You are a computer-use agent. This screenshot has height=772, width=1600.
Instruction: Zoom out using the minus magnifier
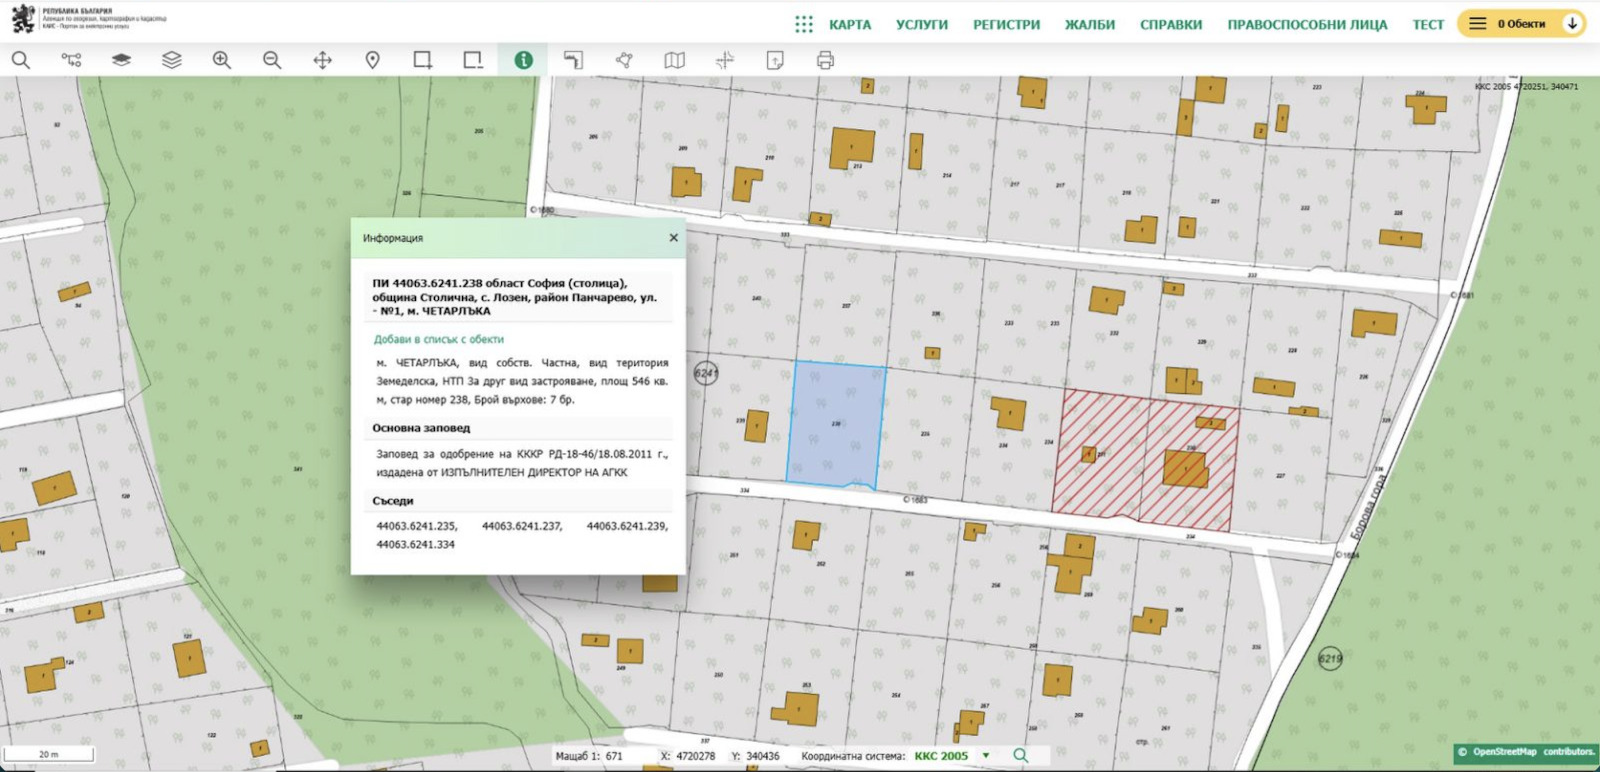pos(272,60)
